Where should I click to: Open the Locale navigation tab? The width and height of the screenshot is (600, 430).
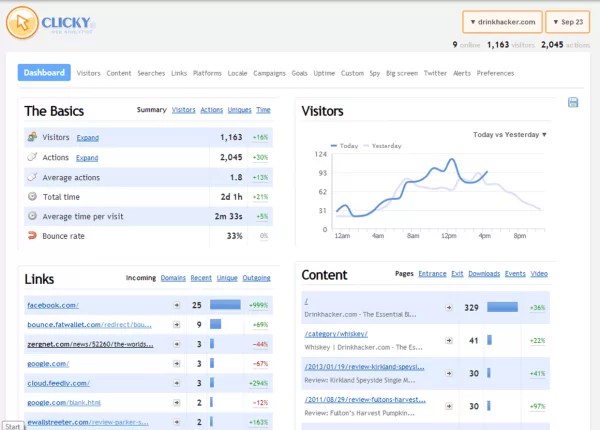pos(237,73)
